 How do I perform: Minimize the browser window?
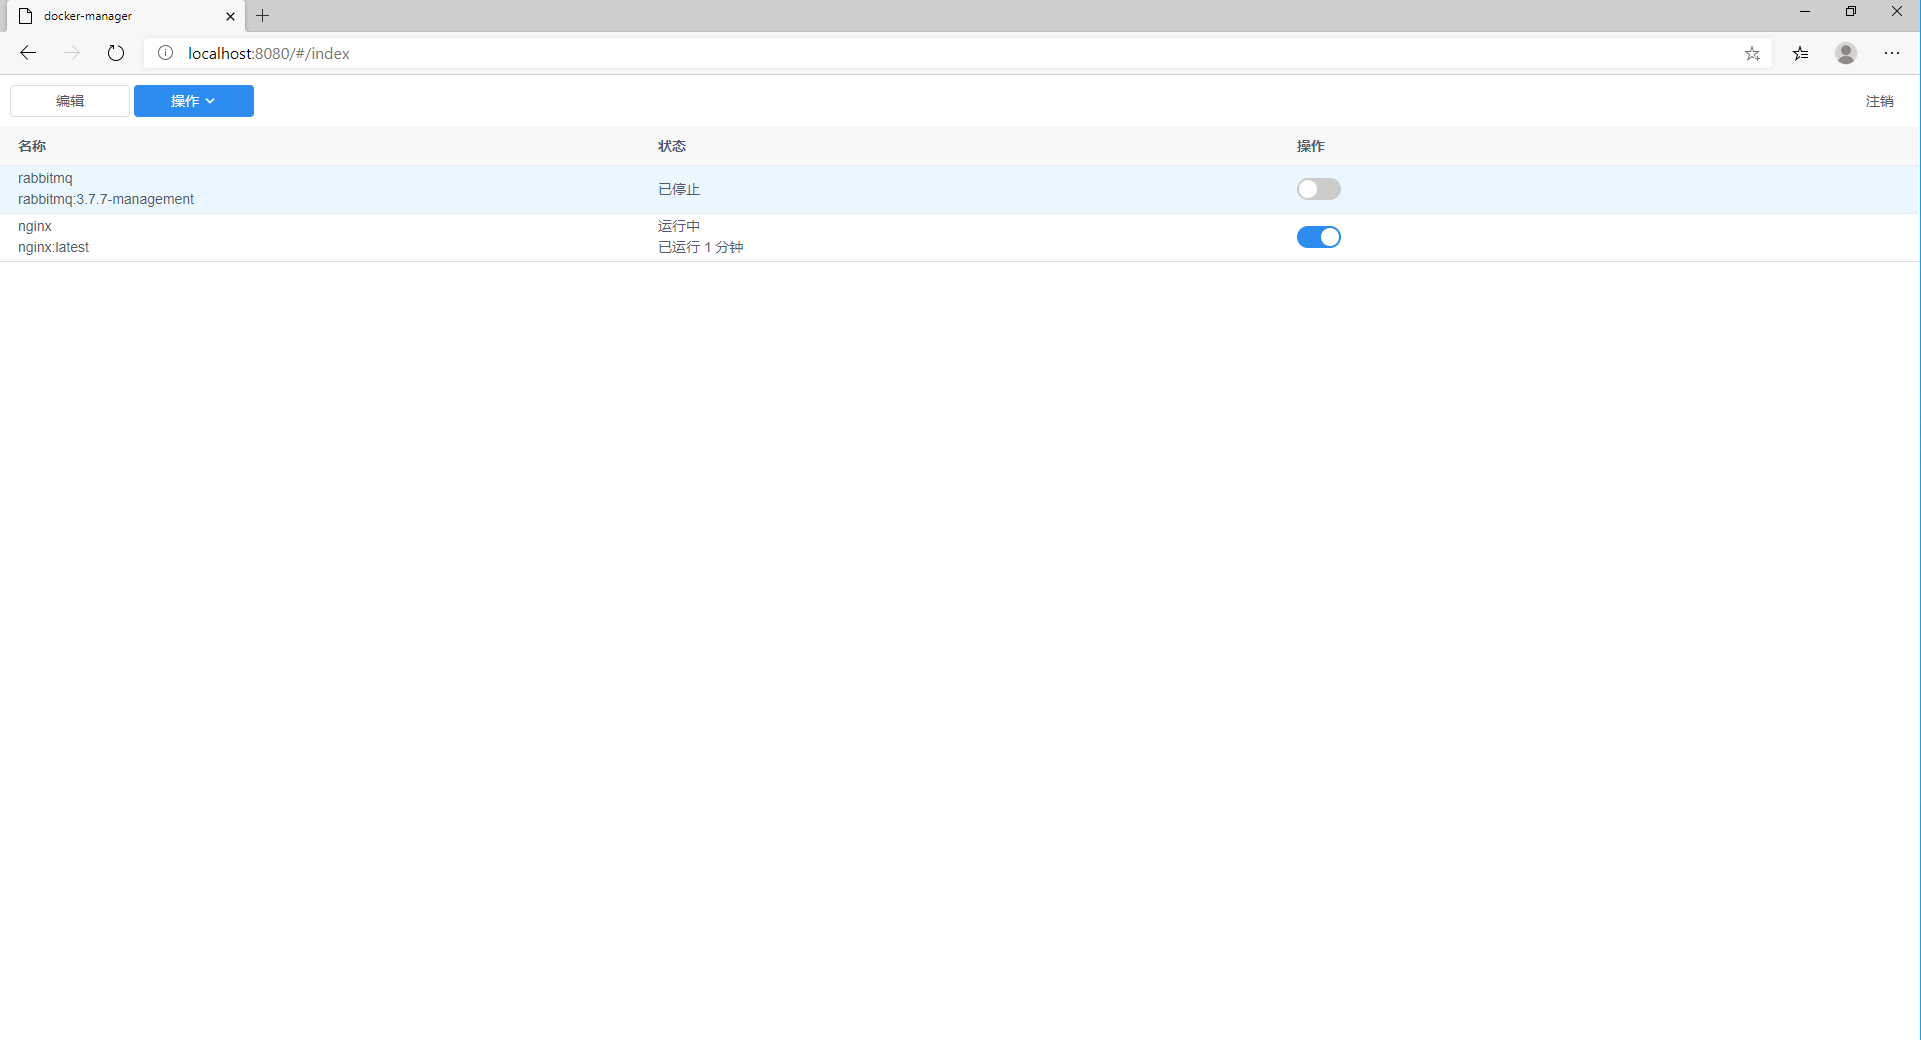[x=1805, y=12]
